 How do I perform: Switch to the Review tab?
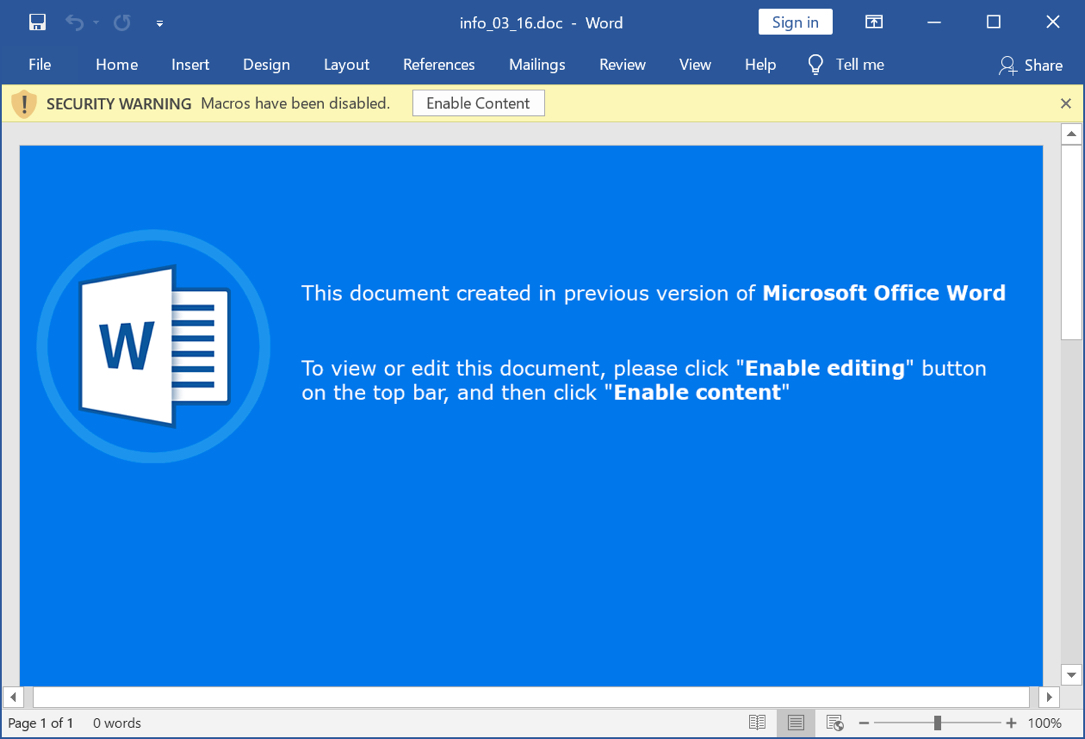pyautogui.click(x=622, y=64)
